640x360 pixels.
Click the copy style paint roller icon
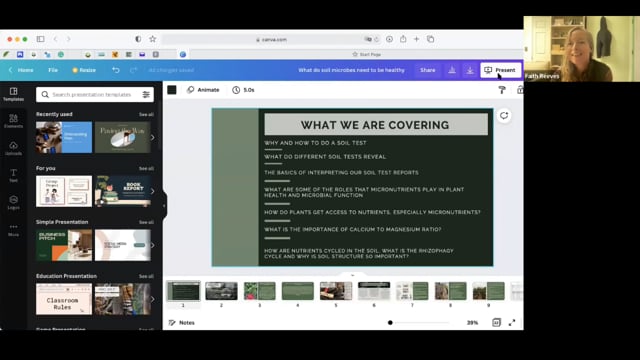[x=502, y=90]
